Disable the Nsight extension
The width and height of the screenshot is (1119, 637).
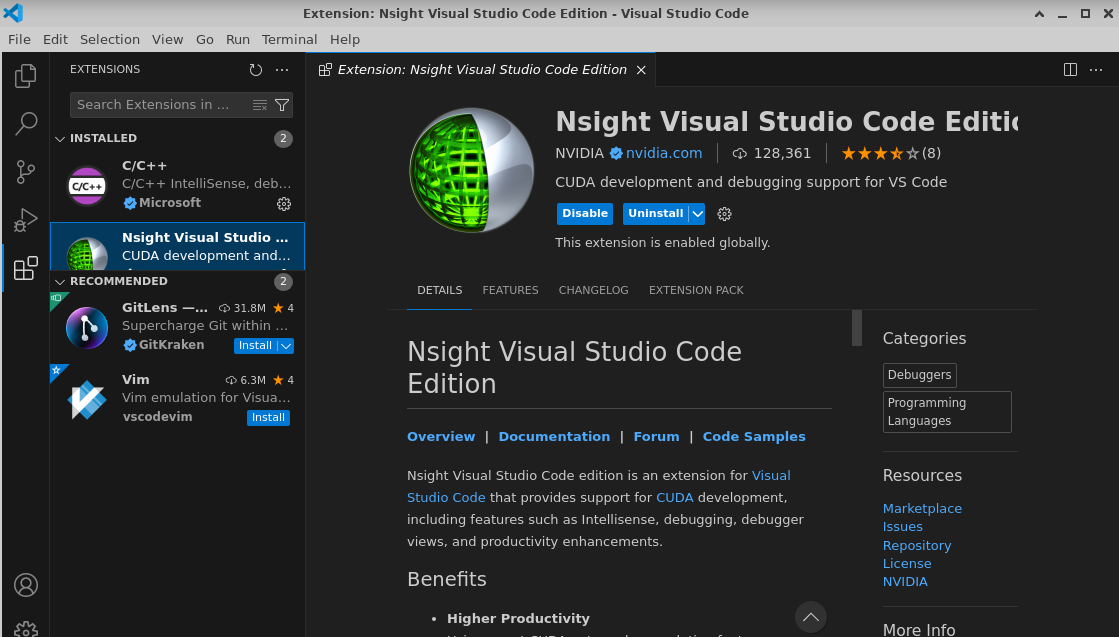point(585,213)
